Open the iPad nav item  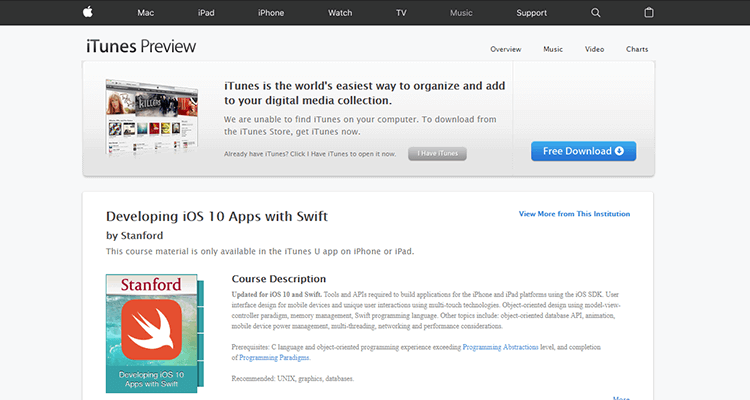[x=206, y=13]
